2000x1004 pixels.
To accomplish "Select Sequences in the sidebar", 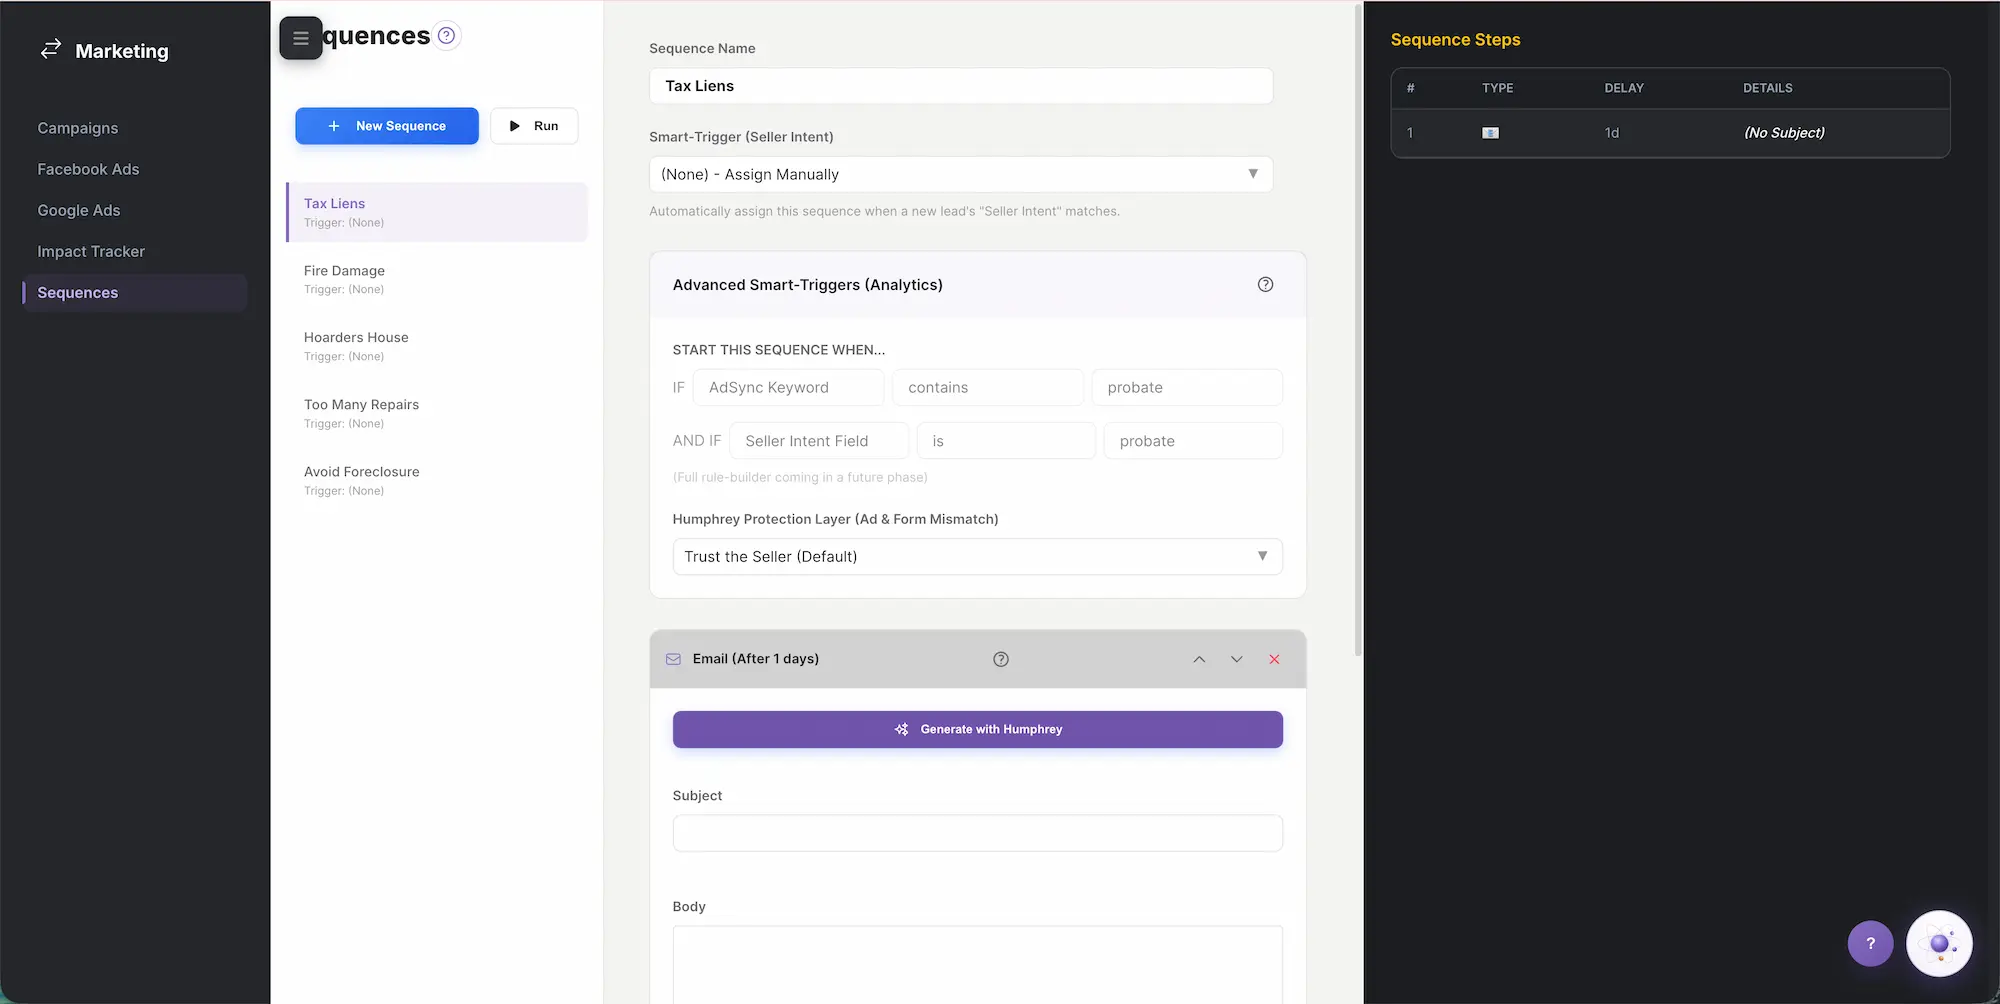I will (135, 293).
